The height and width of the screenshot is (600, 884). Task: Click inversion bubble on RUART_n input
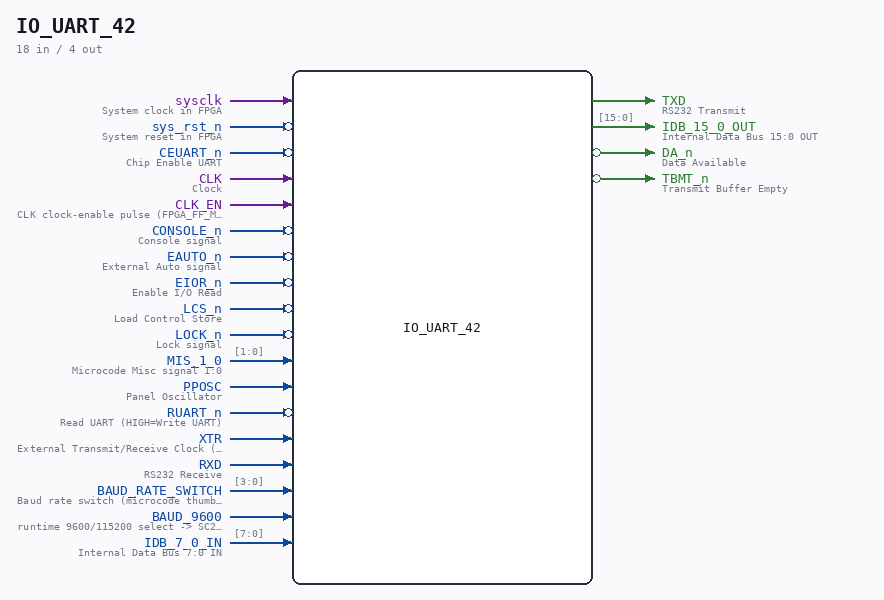pyautogui.click(x=288, y=412)
